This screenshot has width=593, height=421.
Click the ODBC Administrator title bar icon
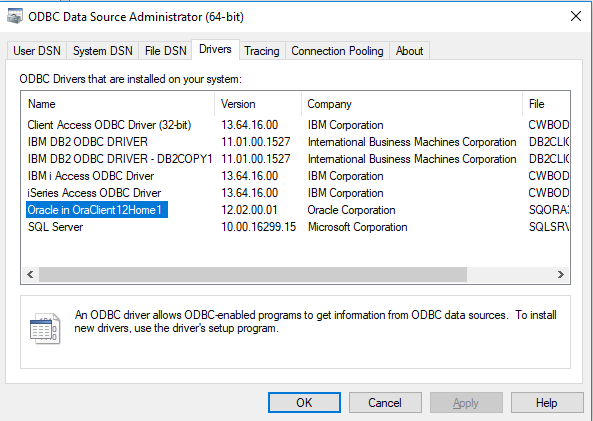pyautogui.click(x=15, y=17)
